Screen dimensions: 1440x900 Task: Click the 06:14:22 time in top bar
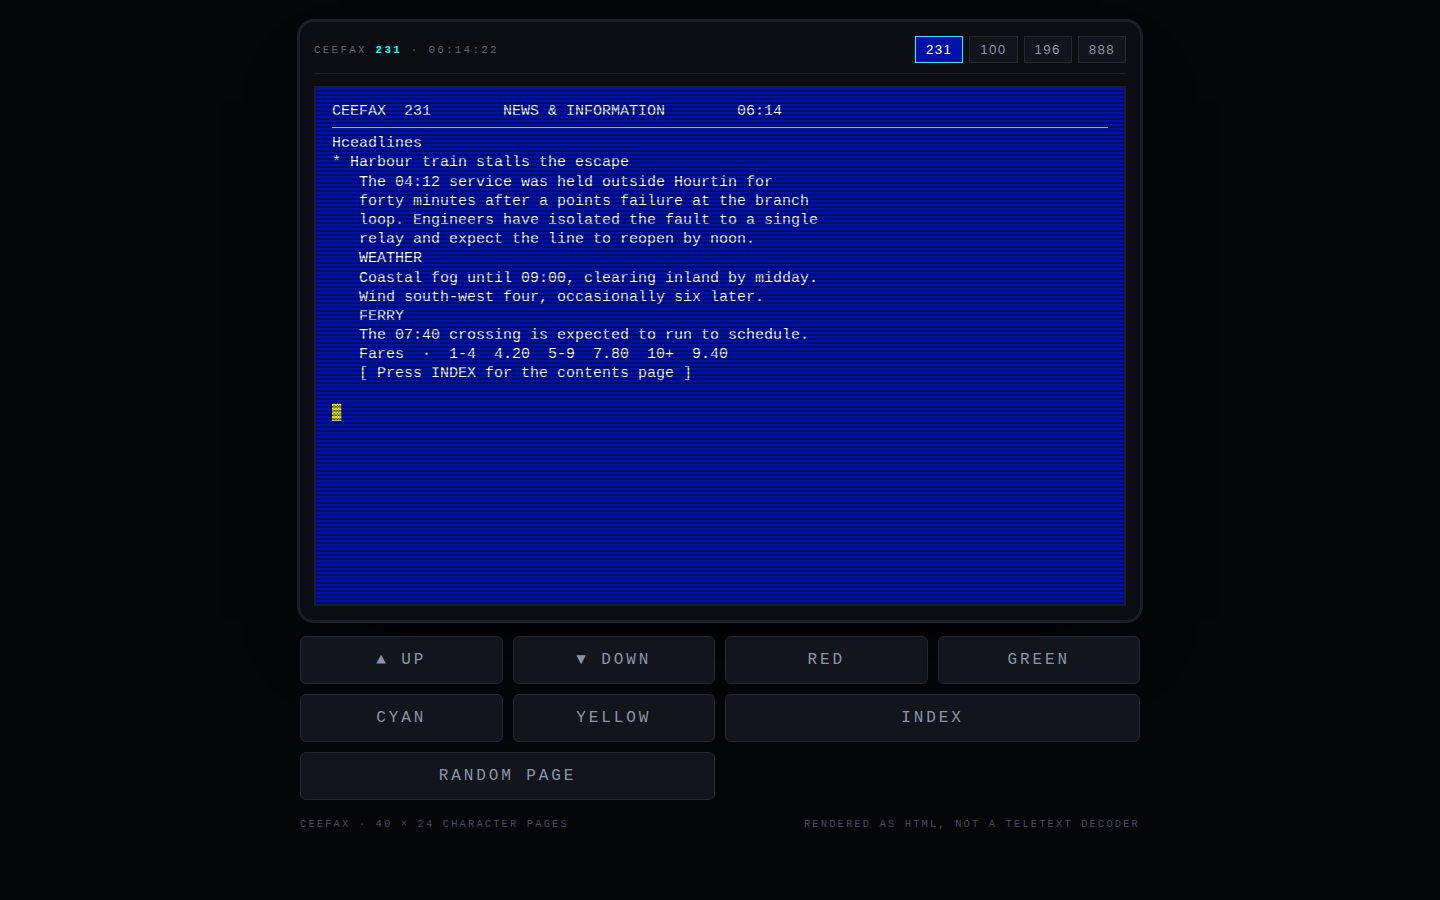tap(463, 50)
